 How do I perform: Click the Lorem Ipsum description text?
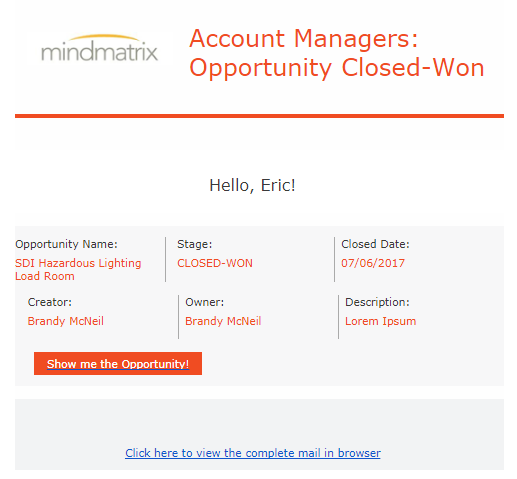point(380,321)
